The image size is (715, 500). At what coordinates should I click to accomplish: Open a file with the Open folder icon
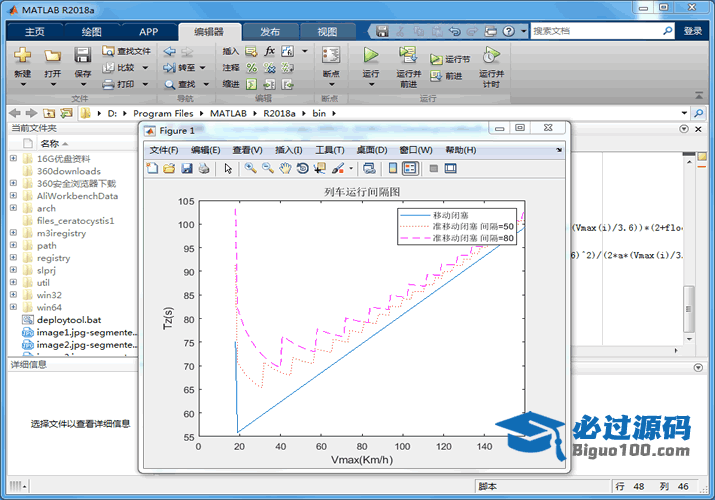click(52, 56)
